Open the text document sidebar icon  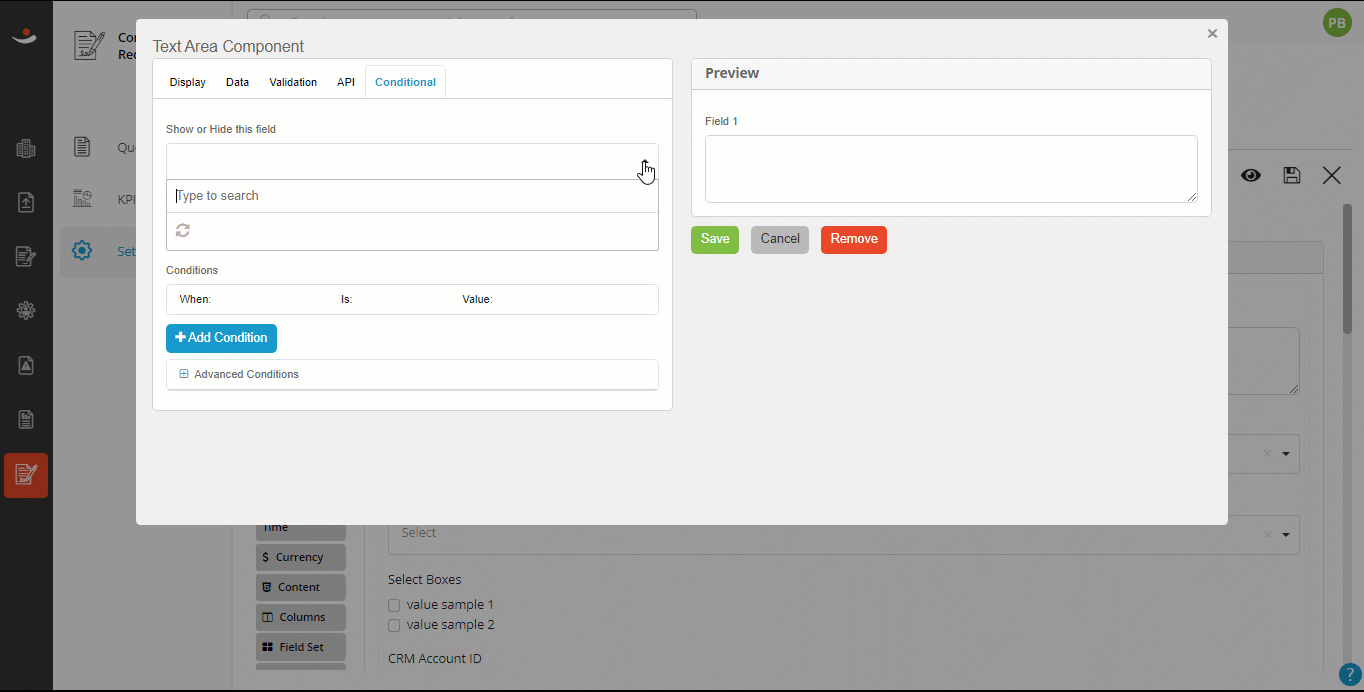(26, 419)
